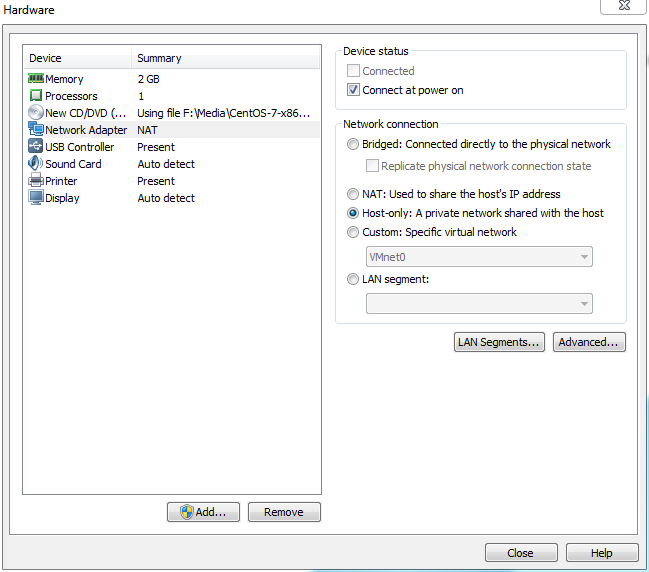Click the Processors chip icon
The height and width of the screenshot is (572, 649).
coord(36,96)
